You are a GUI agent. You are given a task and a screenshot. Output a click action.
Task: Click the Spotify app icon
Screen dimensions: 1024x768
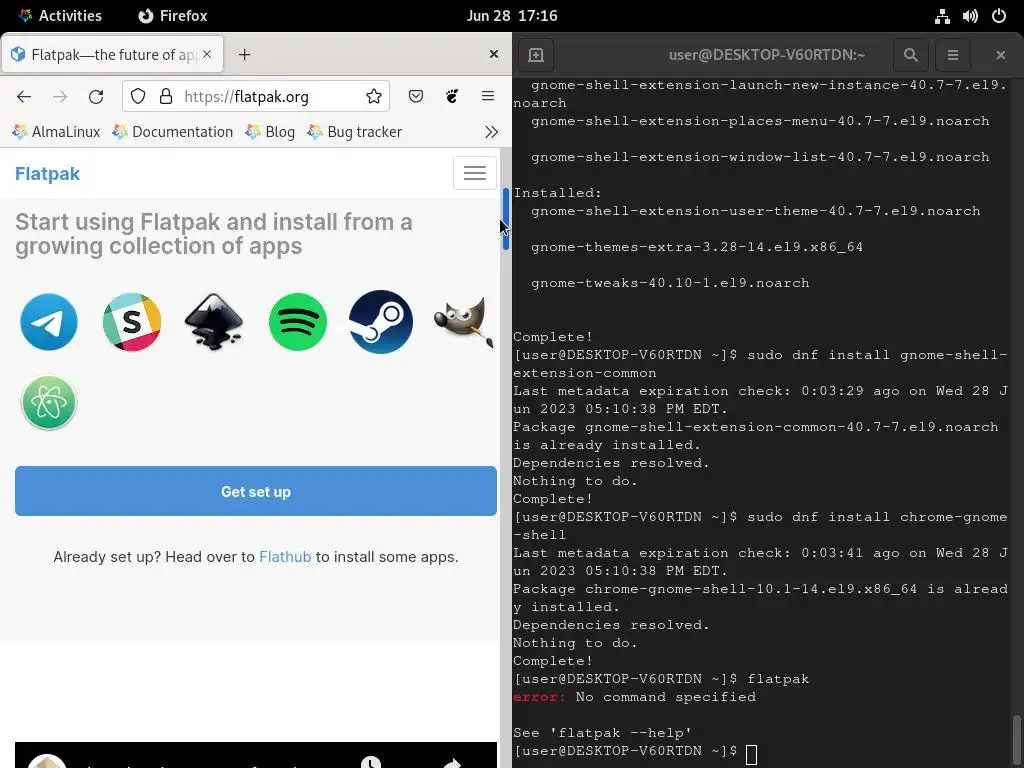298,322
